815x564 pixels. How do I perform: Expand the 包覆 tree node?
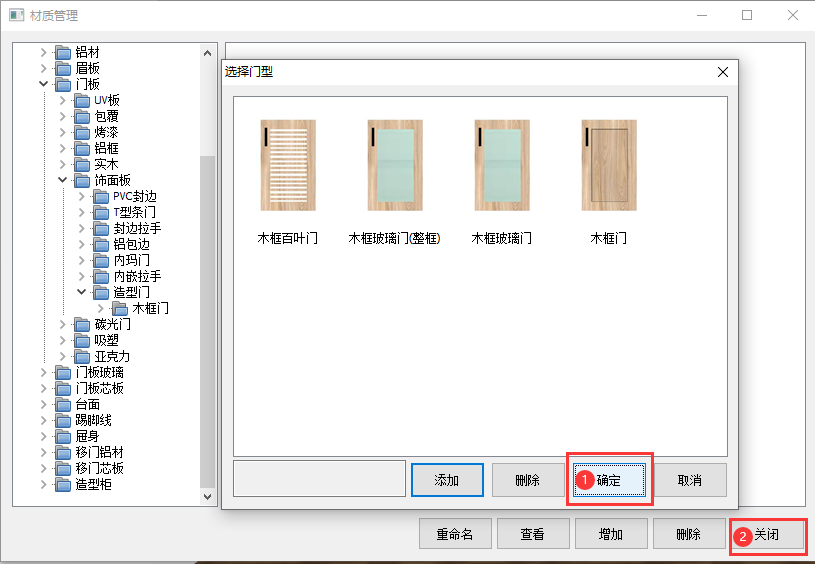(x=63, y=116)
